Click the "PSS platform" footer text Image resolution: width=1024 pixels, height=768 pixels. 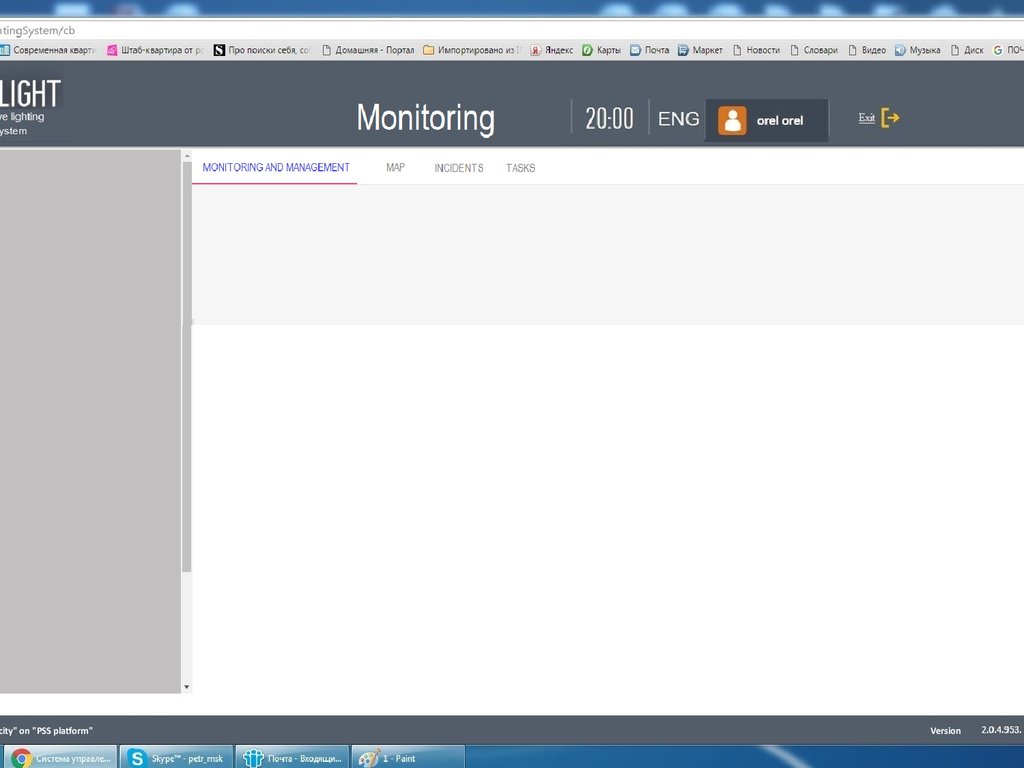62,731
